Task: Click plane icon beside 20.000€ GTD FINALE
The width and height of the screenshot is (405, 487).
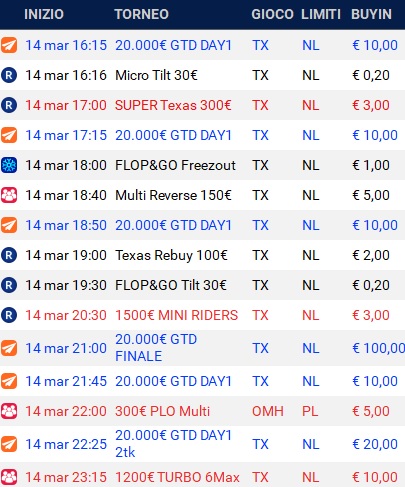Action: point(9,348)
